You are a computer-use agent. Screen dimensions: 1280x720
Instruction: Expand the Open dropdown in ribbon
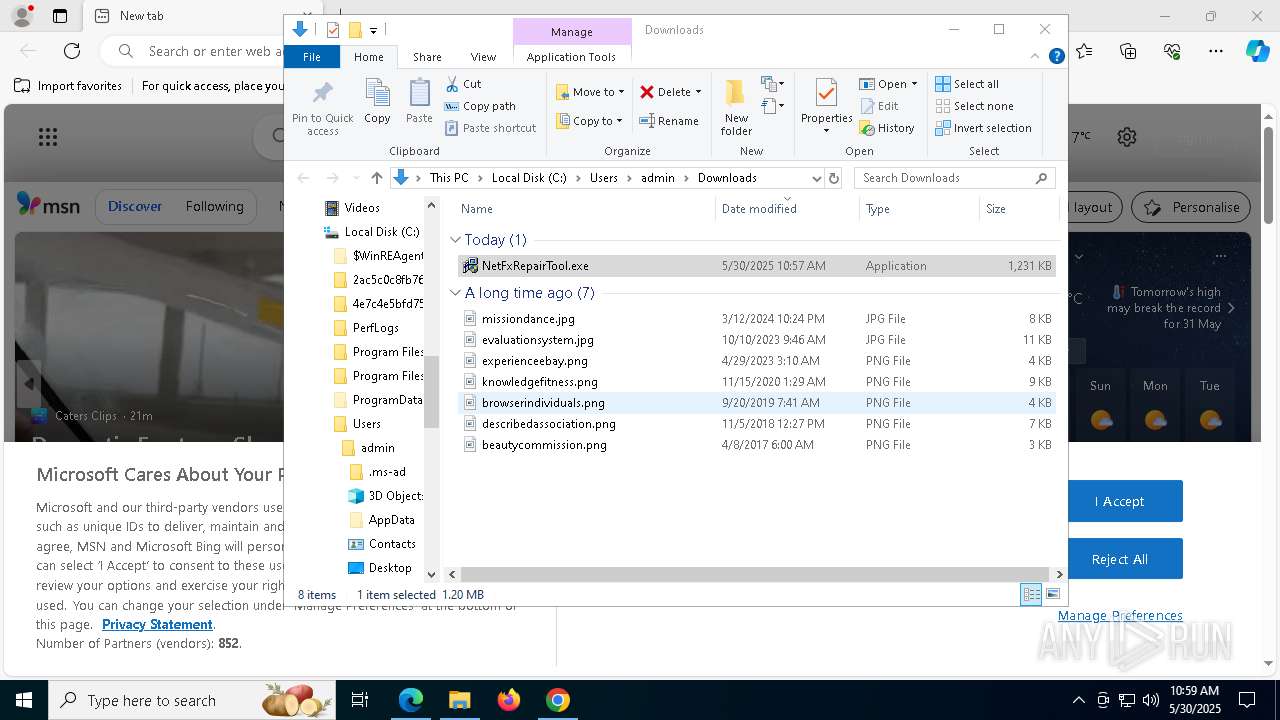(914, 84)
